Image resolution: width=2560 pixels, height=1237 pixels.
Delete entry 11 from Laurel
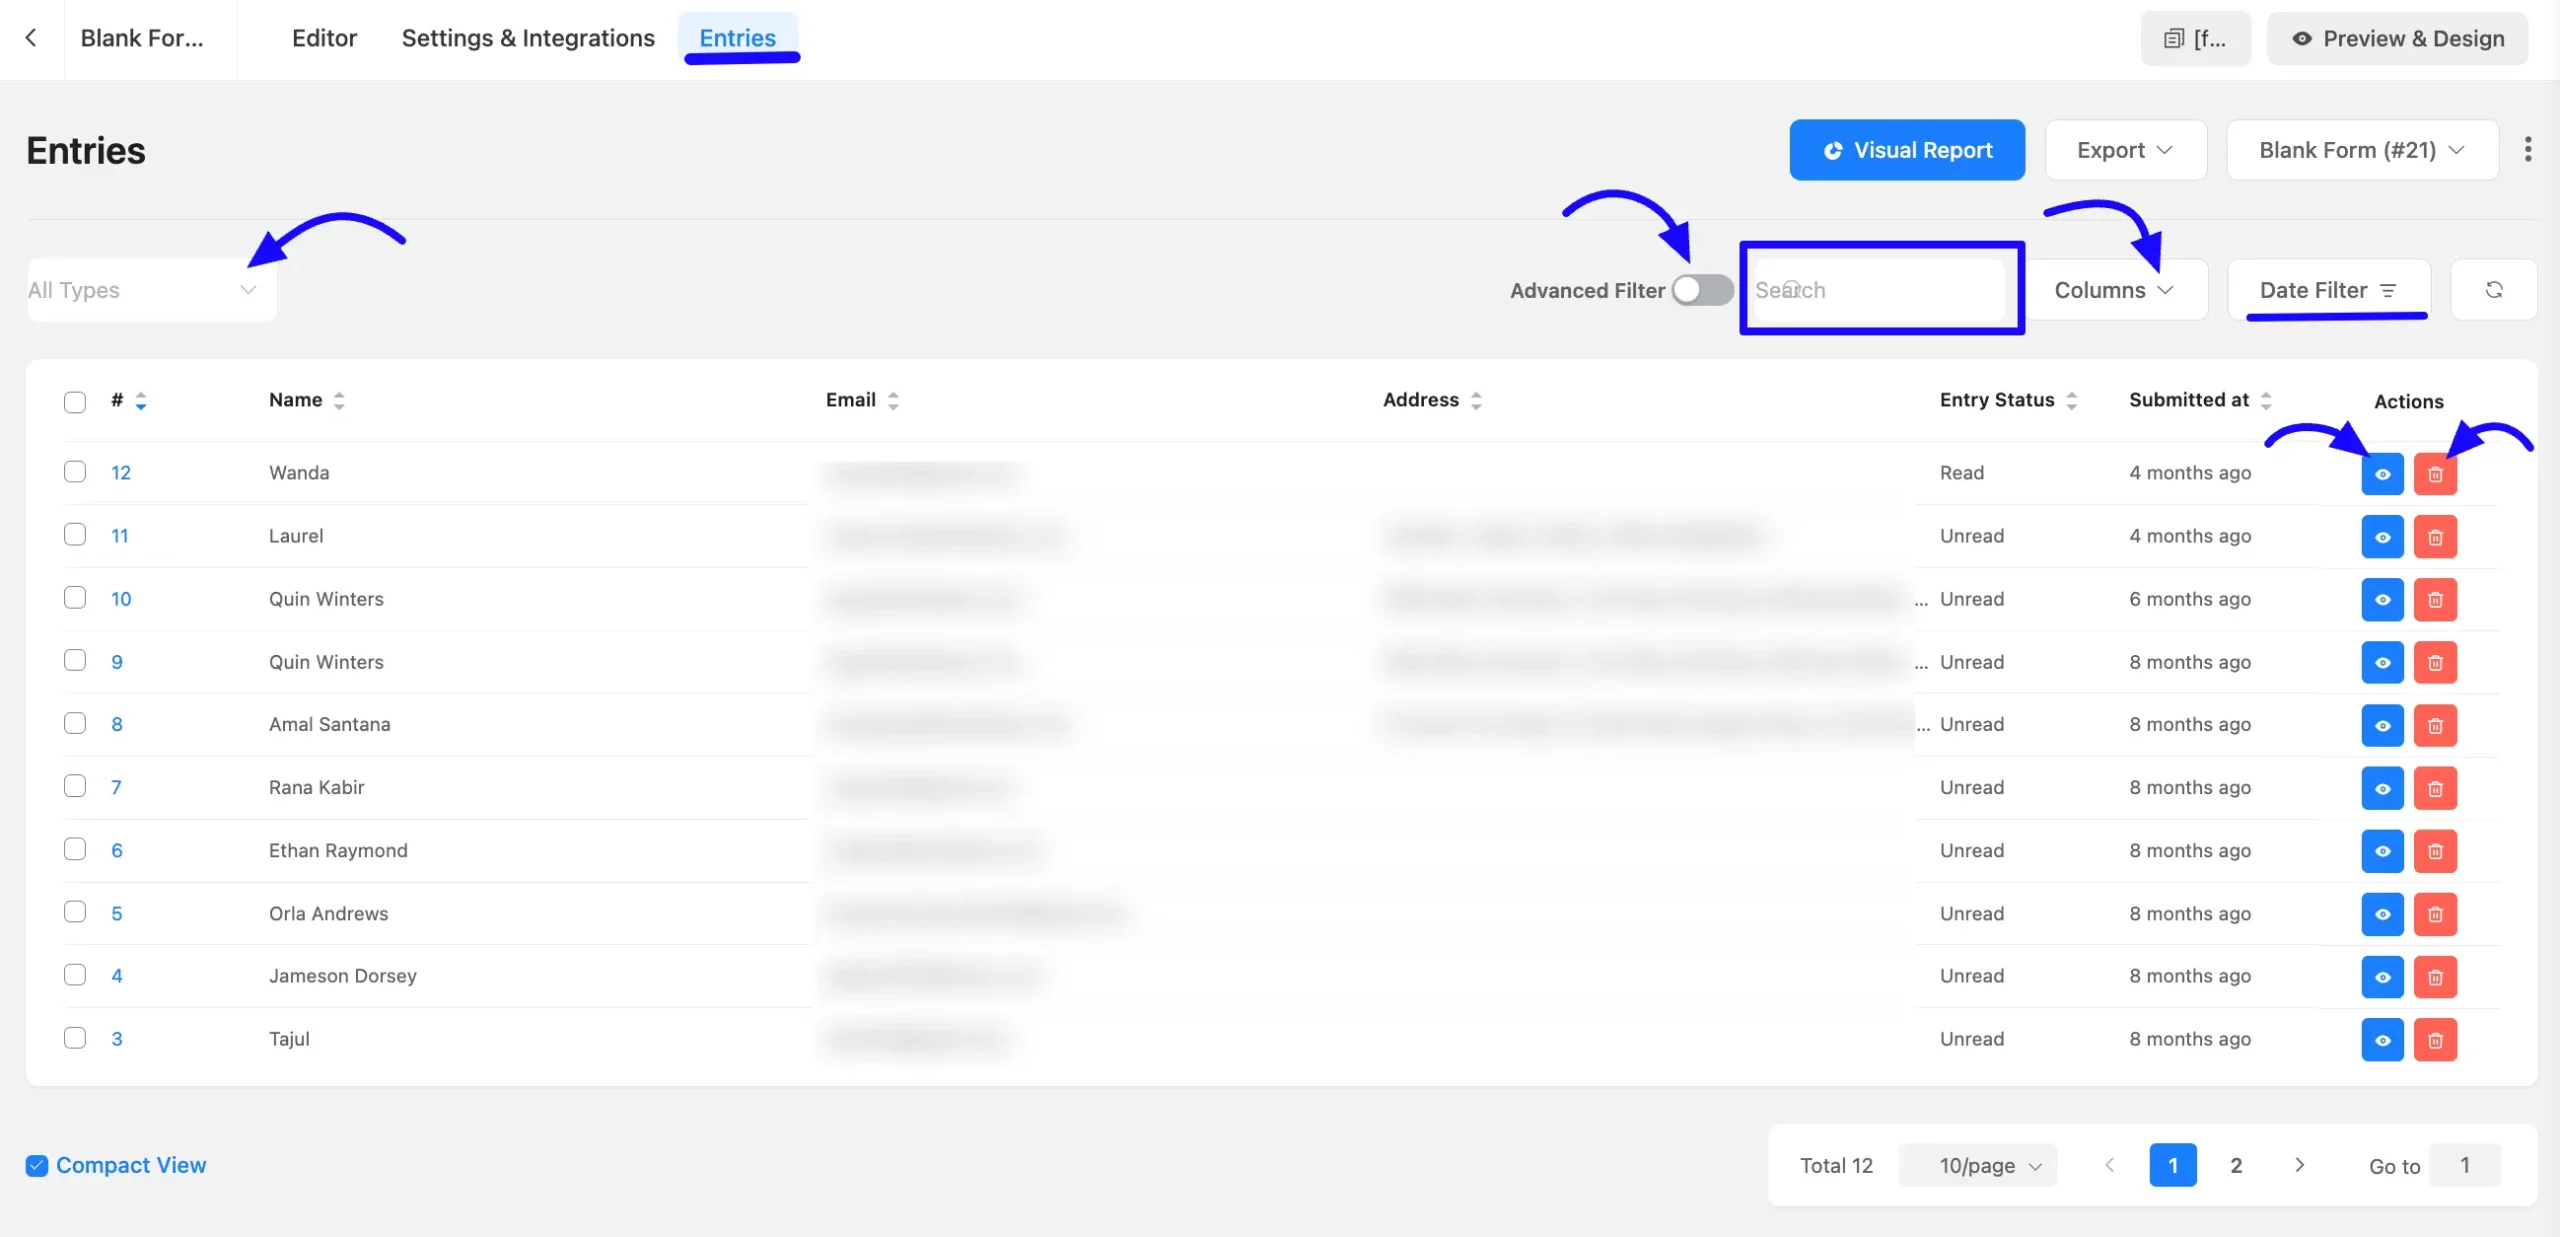[2435, 537]
